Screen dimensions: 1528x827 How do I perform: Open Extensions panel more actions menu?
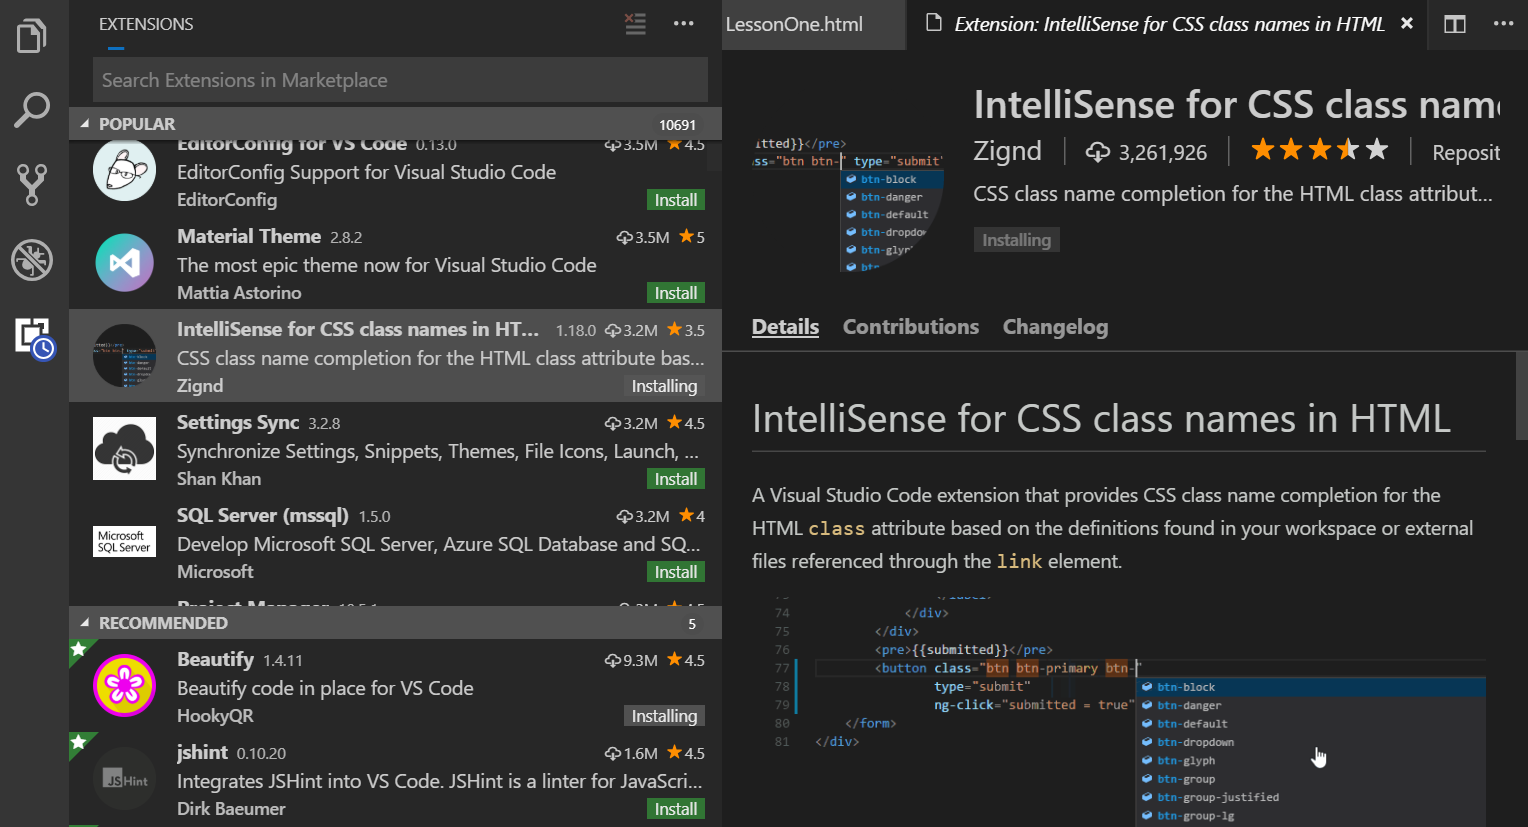click(684, 24)
